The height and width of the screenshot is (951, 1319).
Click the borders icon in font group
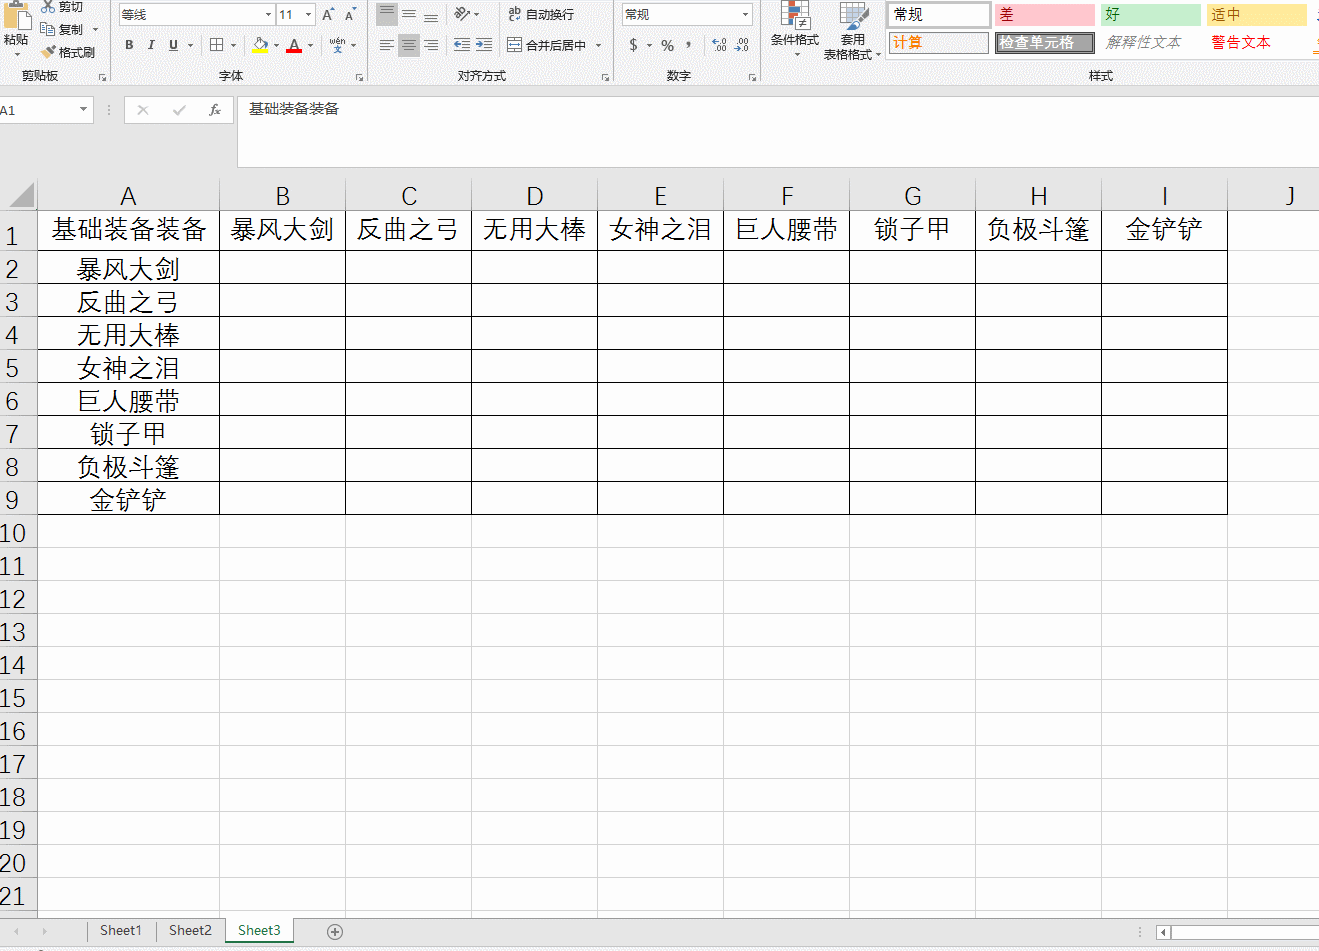coord(217,45)
